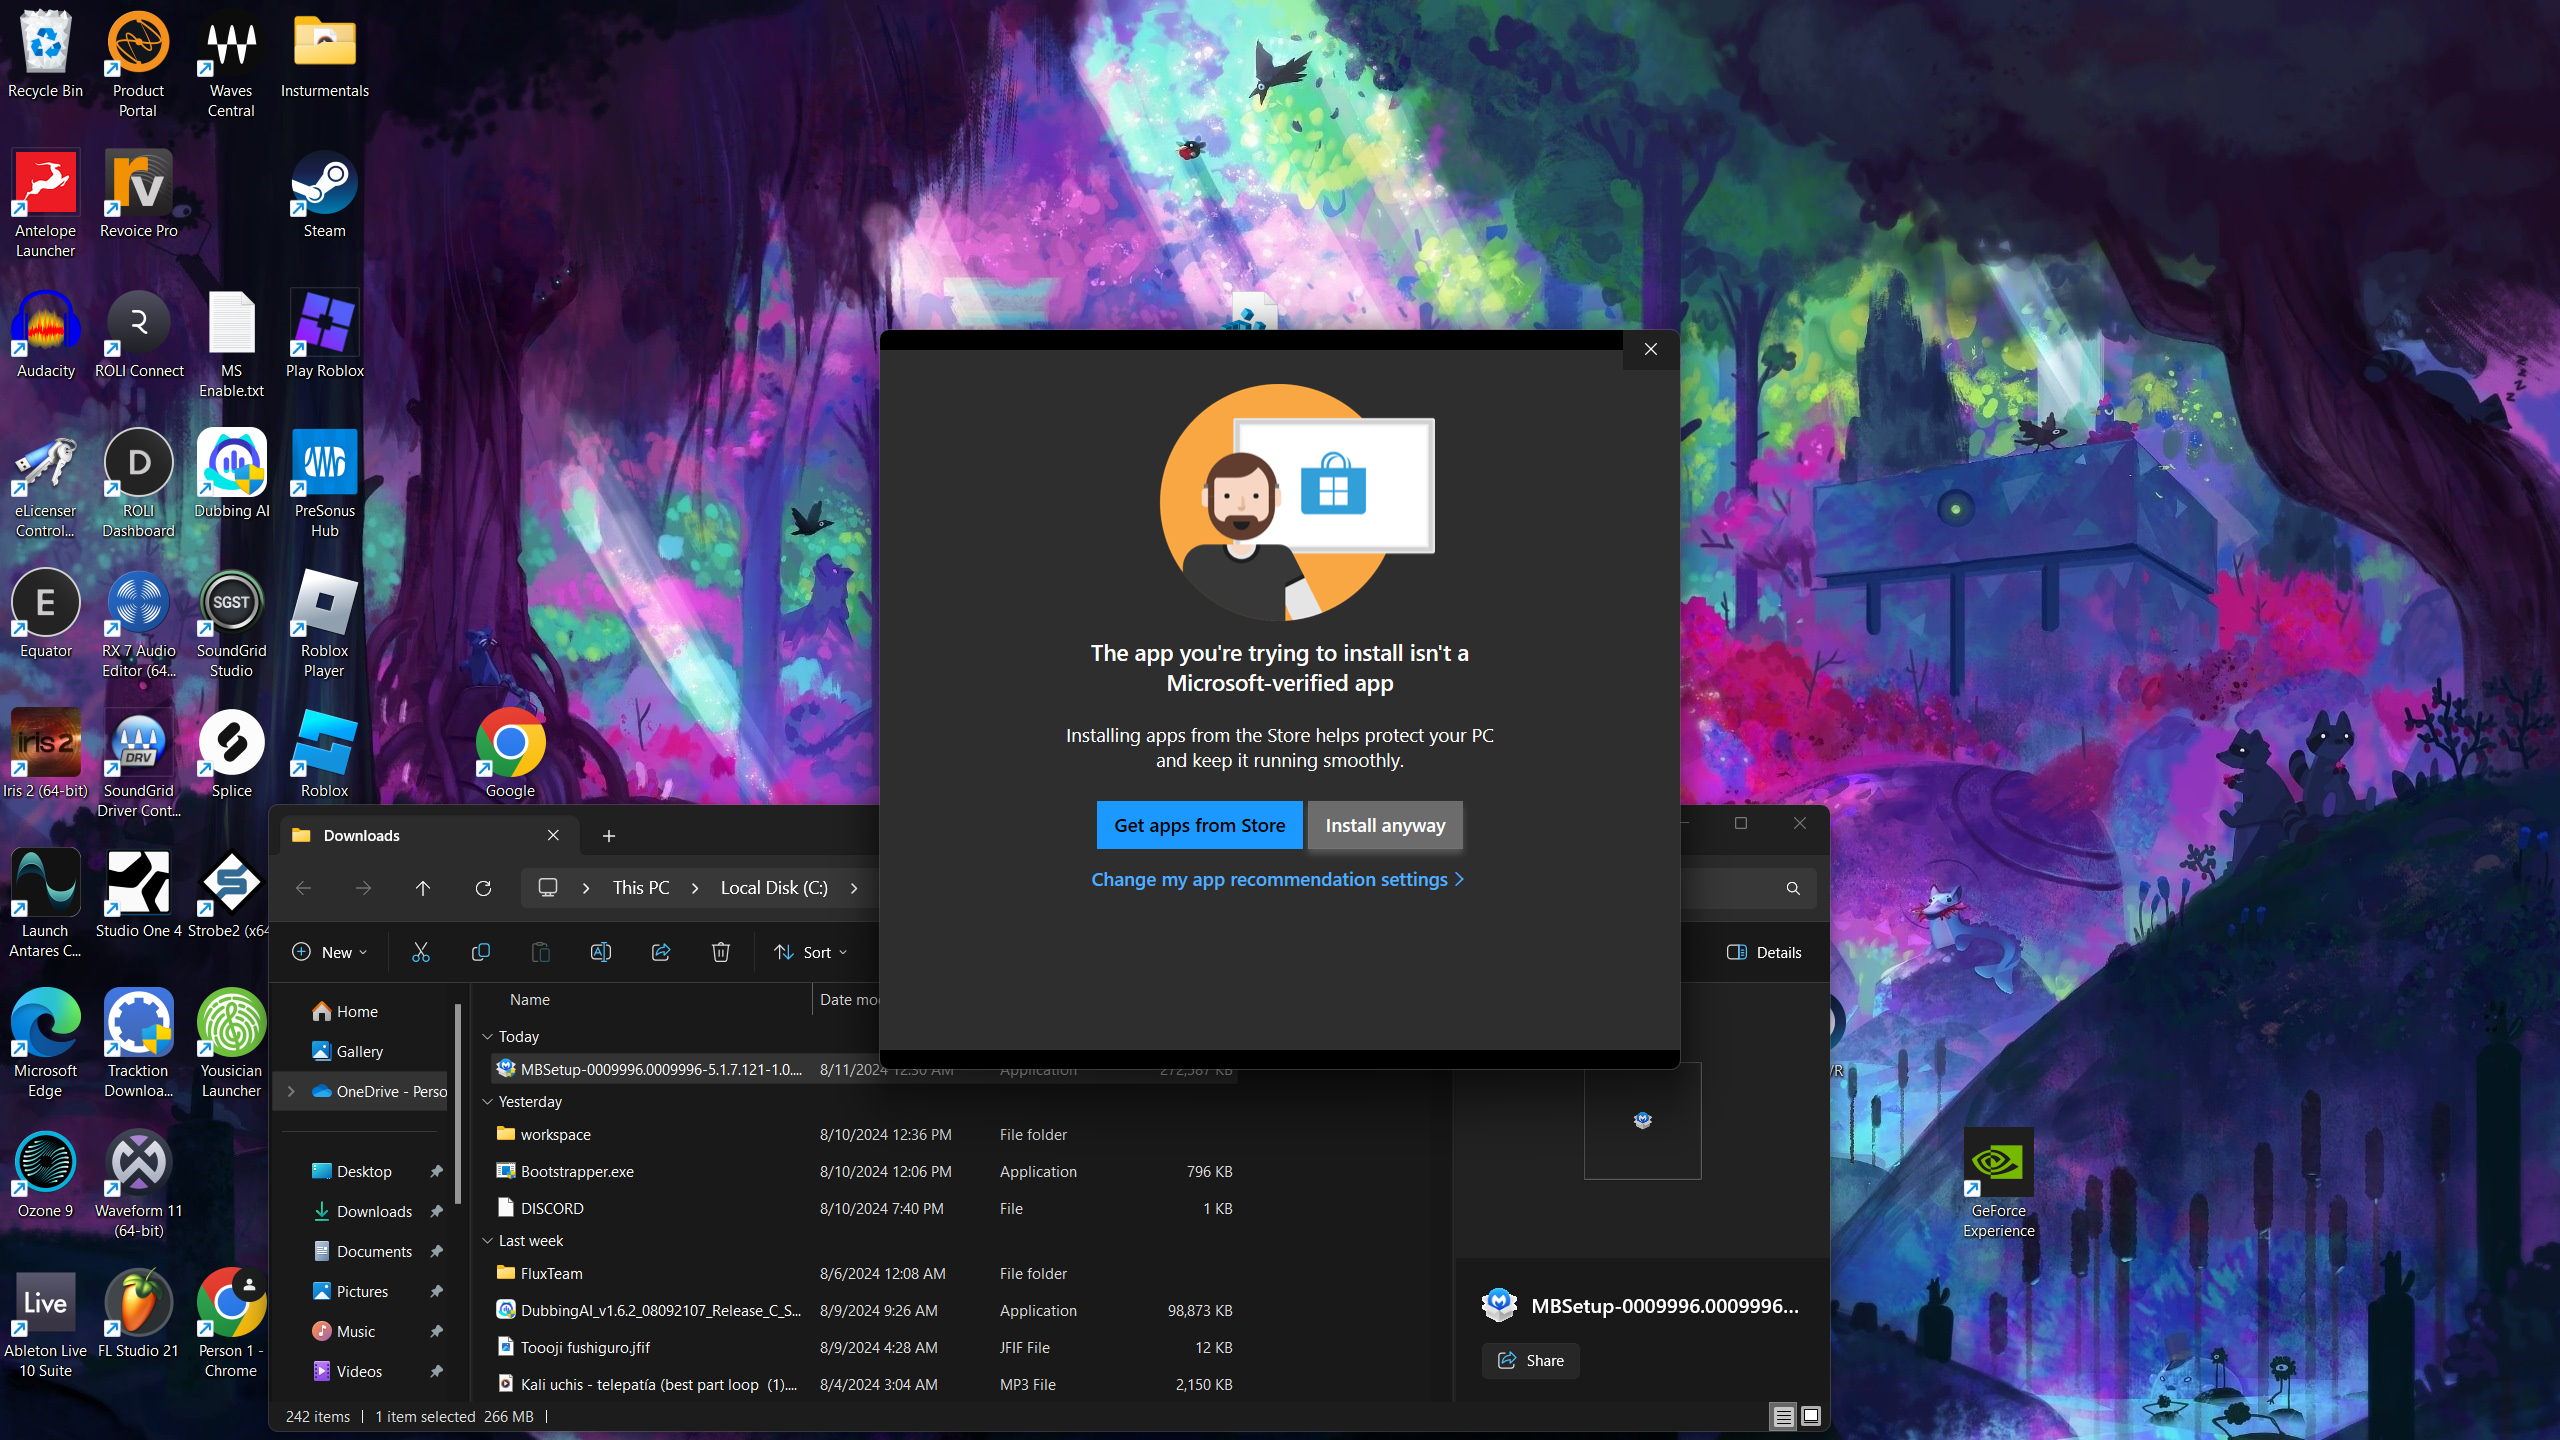Click the Refresh icon in Explorer navigation
This screenshot has height=1440, width=2560.
tap(483, 888)
